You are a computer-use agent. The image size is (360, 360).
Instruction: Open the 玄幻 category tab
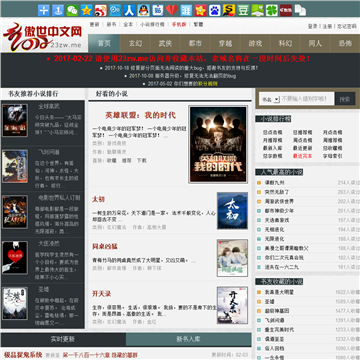coord(135,43)
